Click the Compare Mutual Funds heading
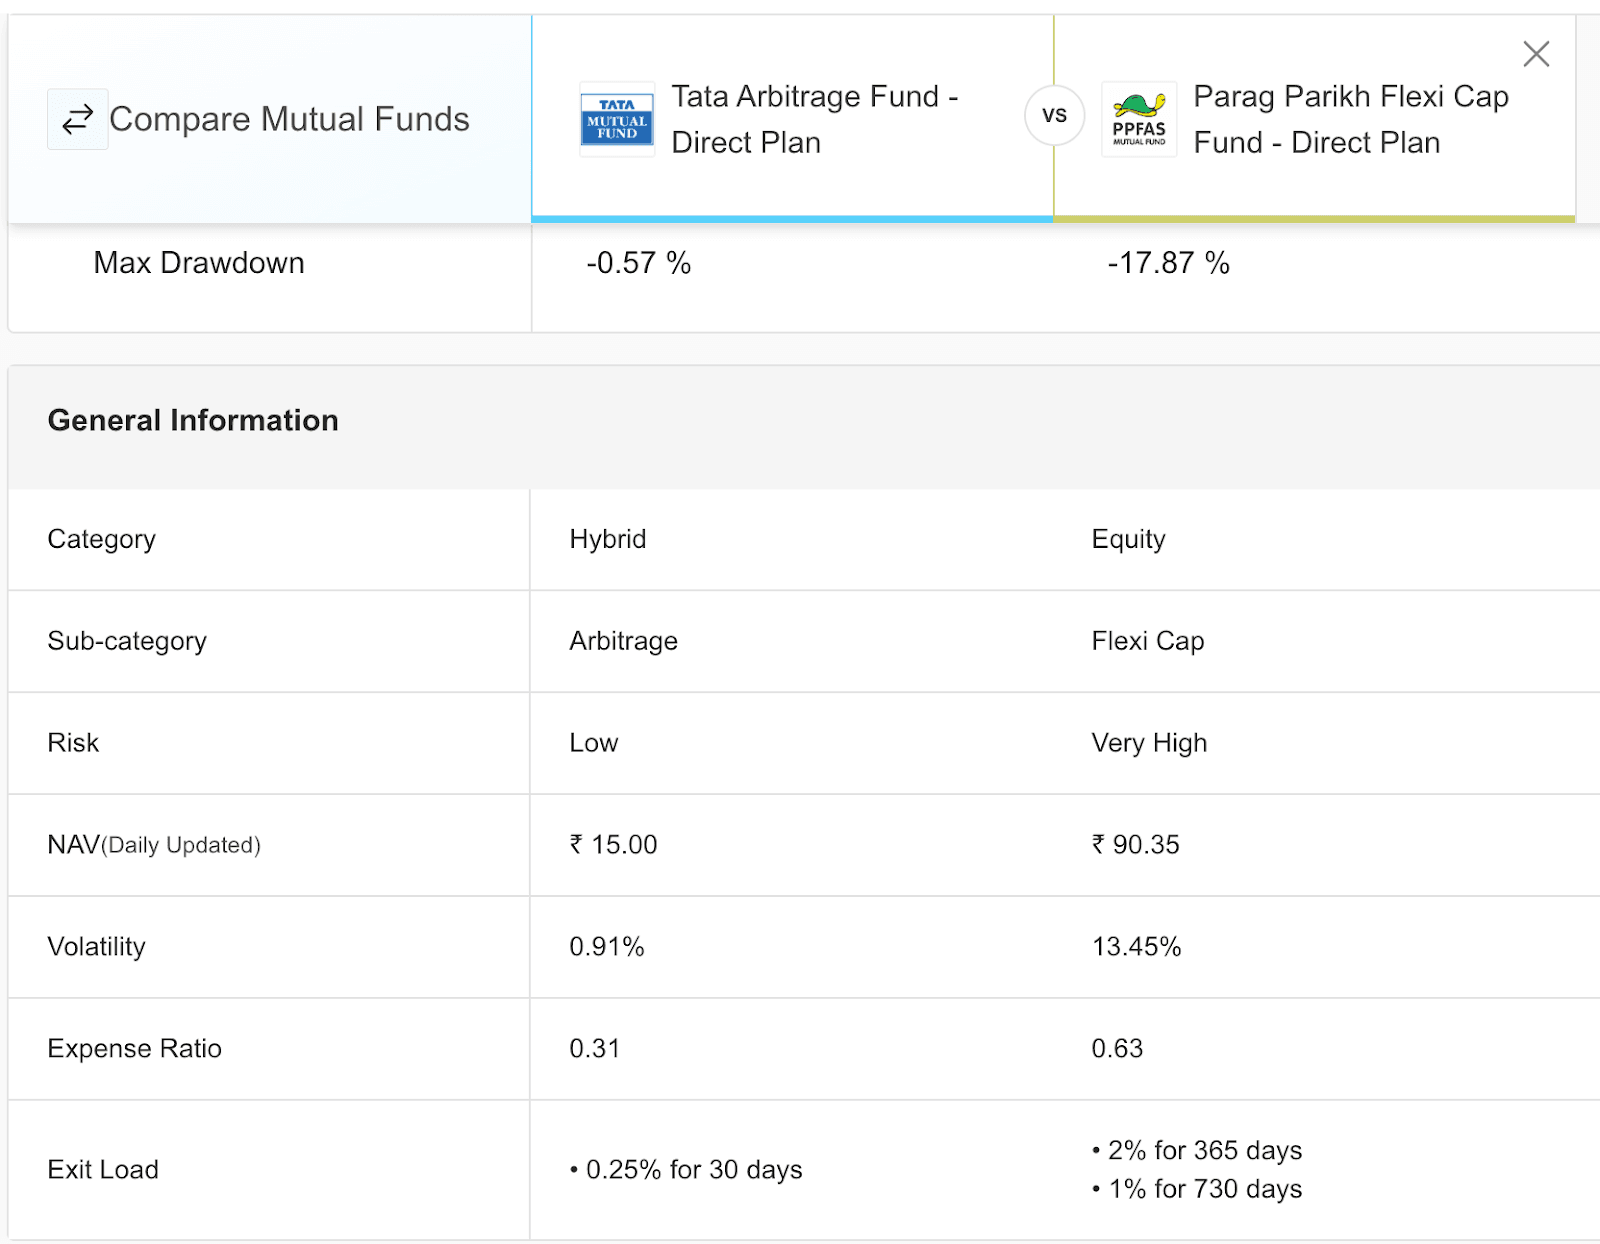This screenshot has width=1600, height=1244. click(x=289, y=120)
